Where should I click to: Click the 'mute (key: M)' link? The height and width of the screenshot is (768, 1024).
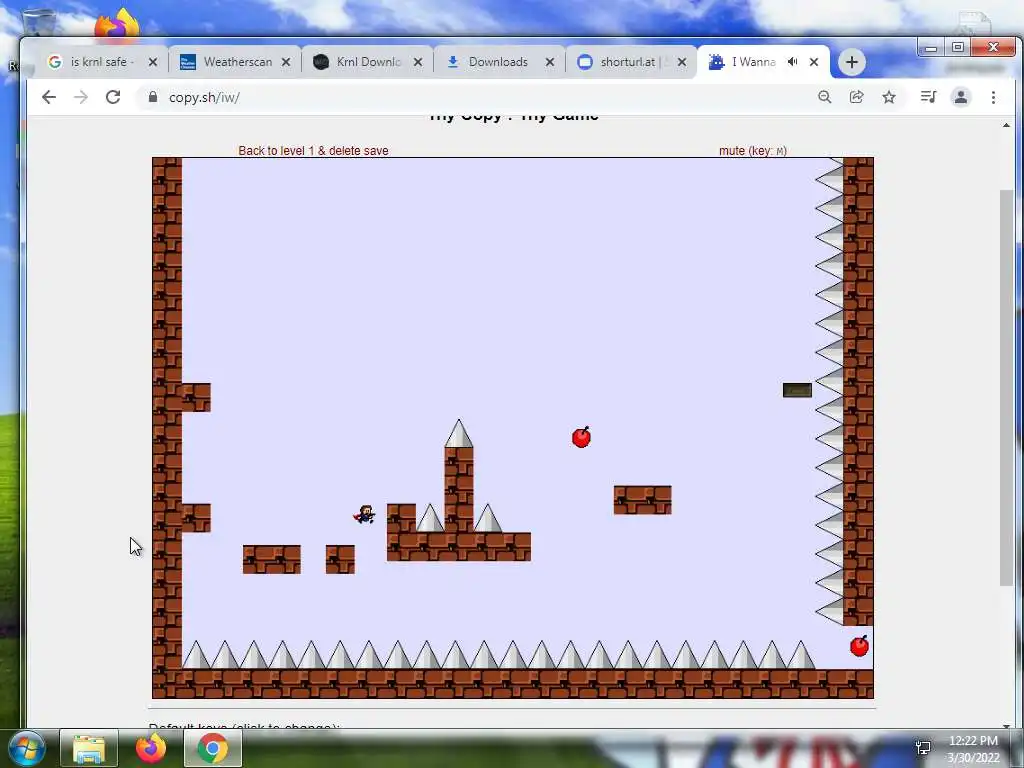(753, 151)
